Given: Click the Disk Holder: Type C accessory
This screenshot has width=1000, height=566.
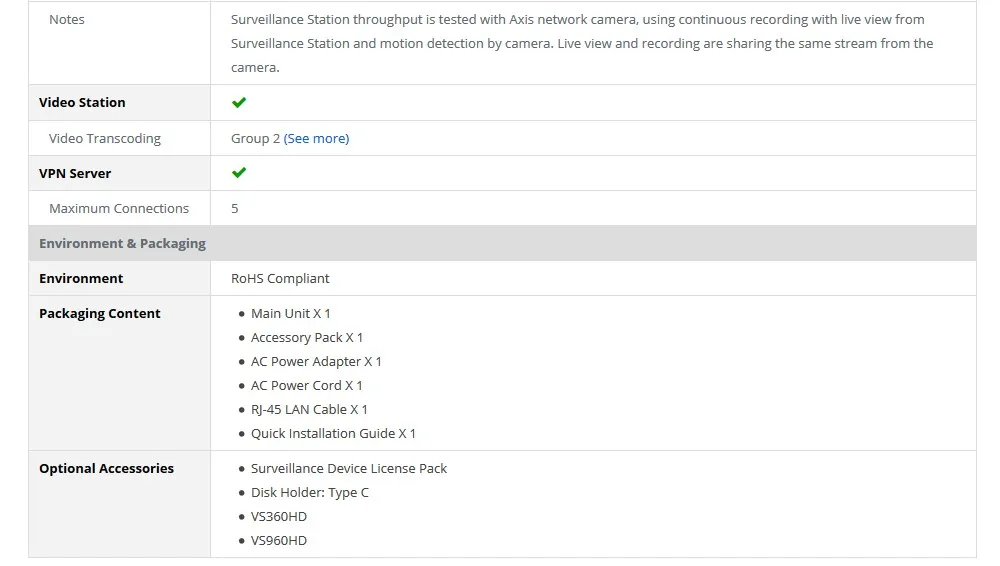Looking at the screenshot, I should pos(310,493).
